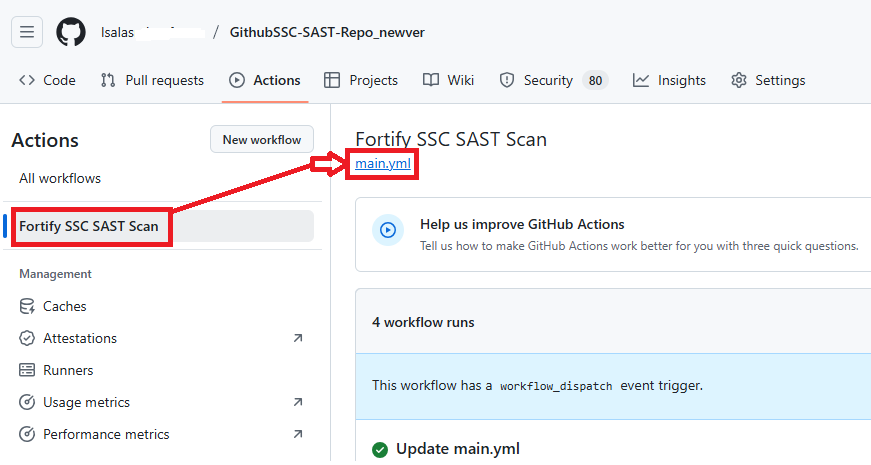Click the Fortify SSC SAST Scan page title

click(451, 139)
